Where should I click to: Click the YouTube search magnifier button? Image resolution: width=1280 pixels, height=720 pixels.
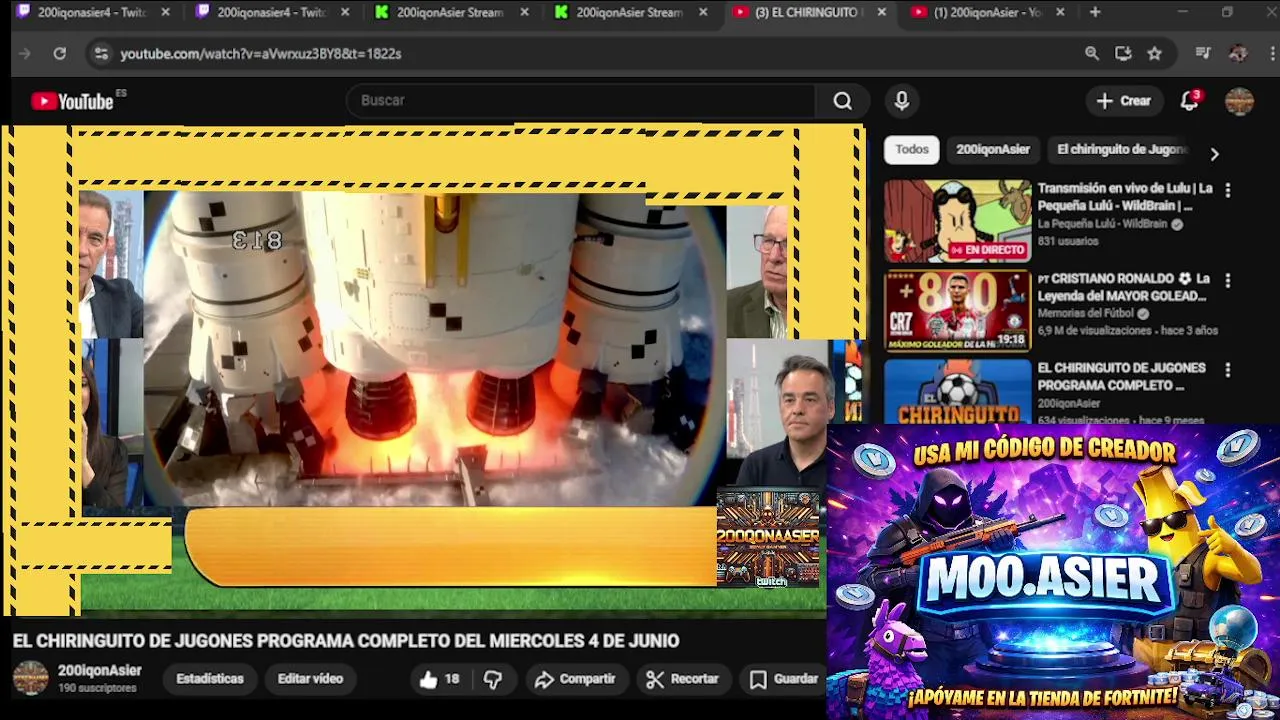[843, 101]
